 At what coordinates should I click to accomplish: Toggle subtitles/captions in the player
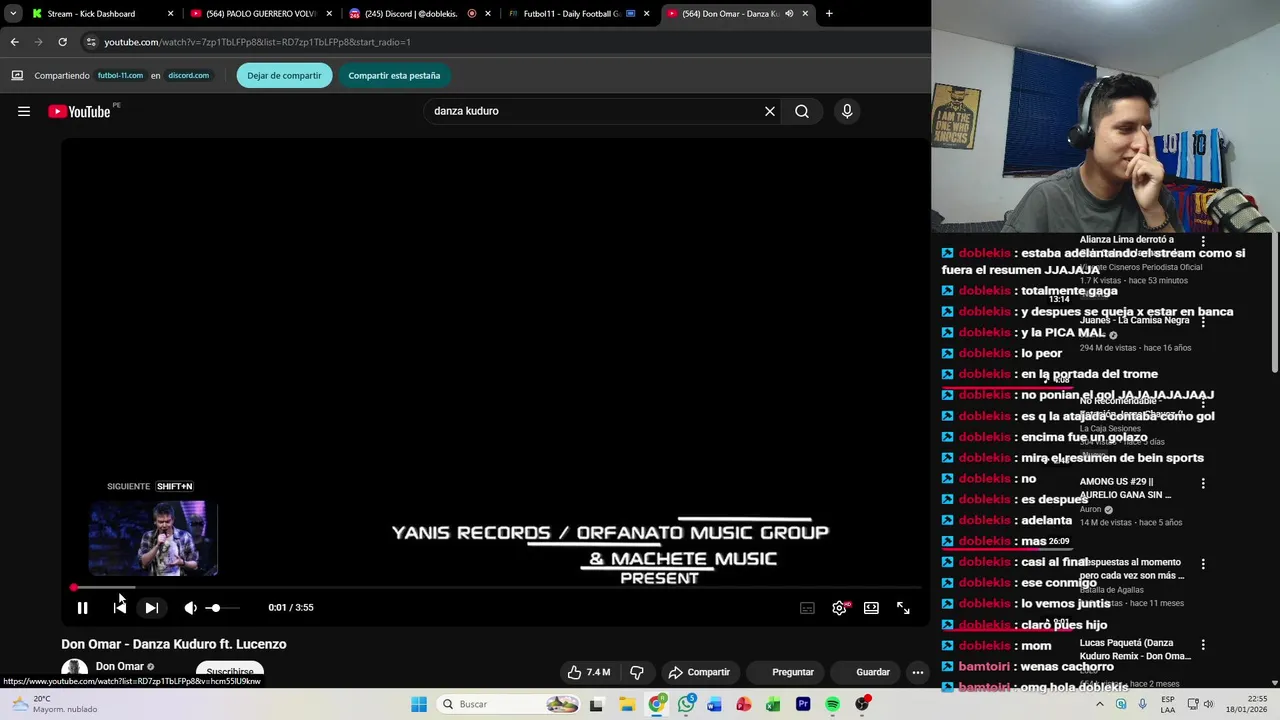pos(807,607)
